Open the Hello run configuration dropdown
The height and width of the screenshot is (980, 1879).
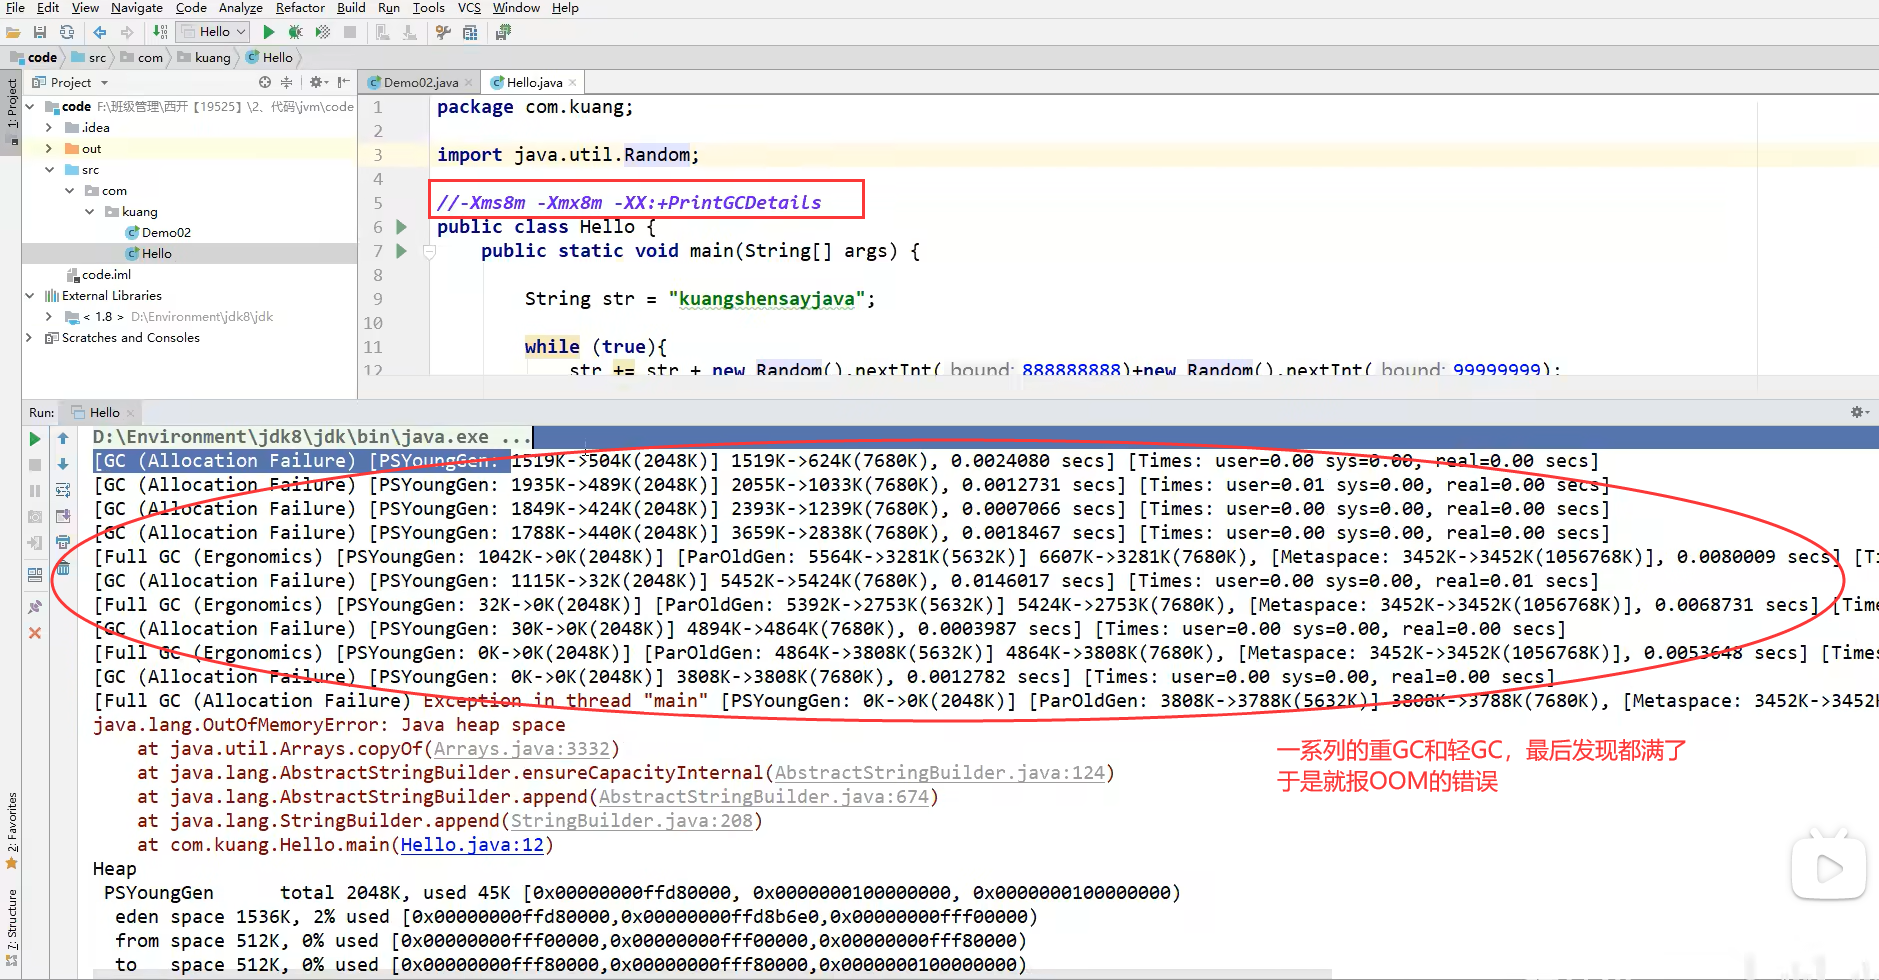pos(212,32)
